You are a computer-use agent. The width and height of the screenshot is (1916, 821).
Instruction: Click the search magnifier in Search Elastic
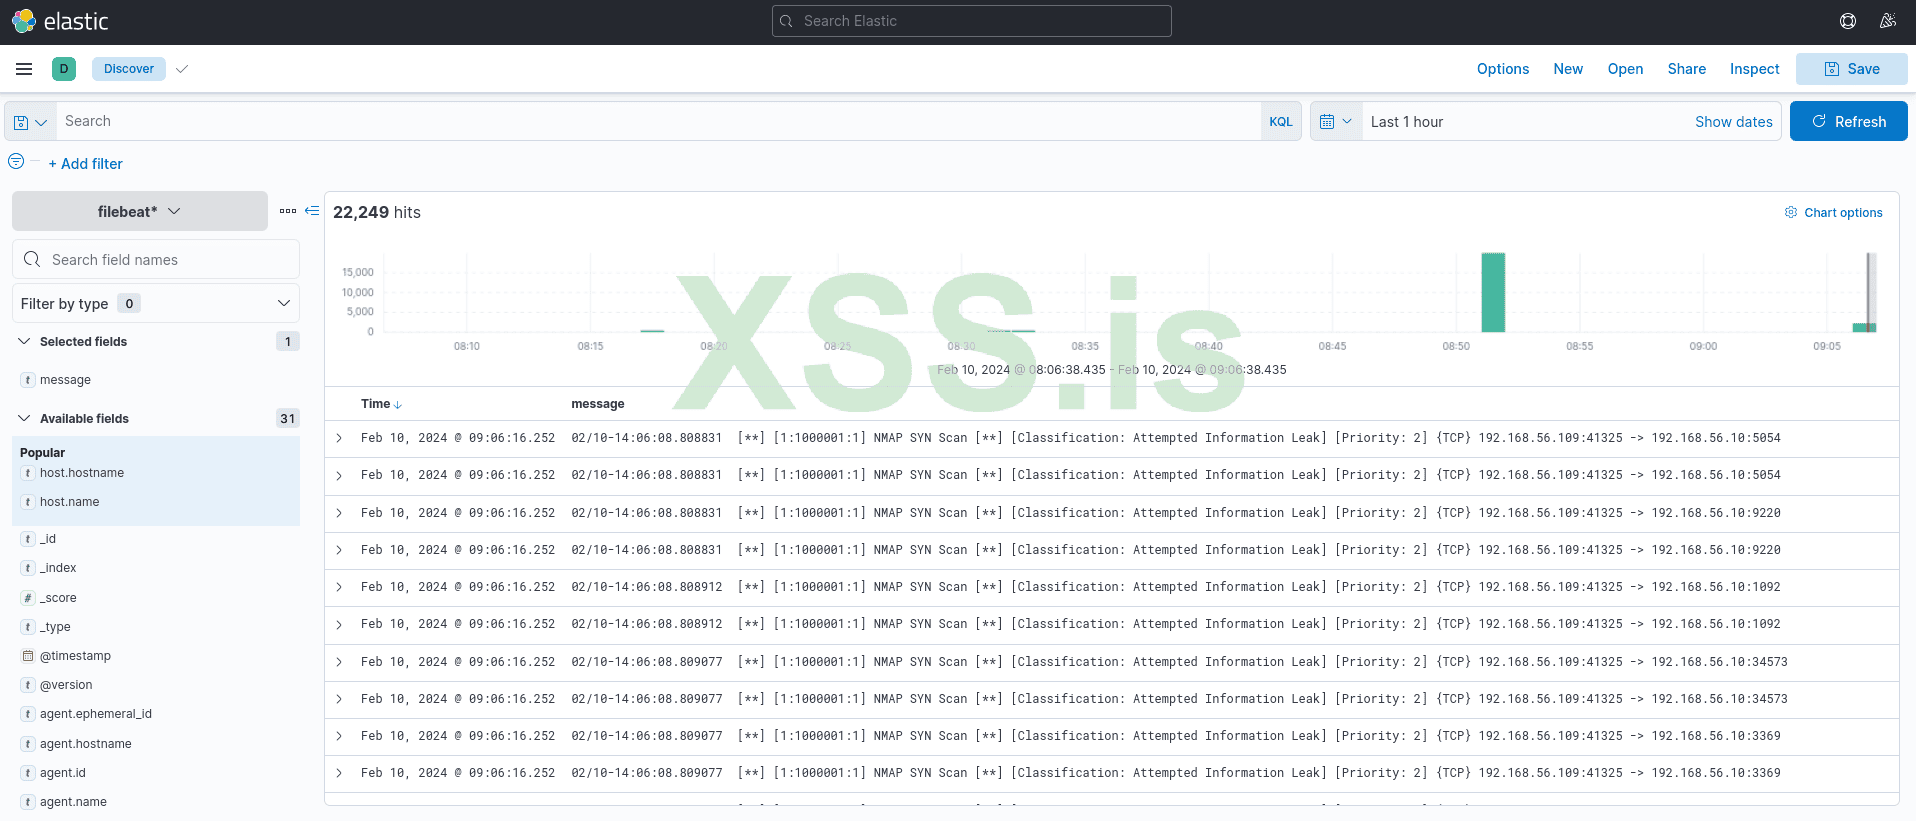[x=786, y=21]
